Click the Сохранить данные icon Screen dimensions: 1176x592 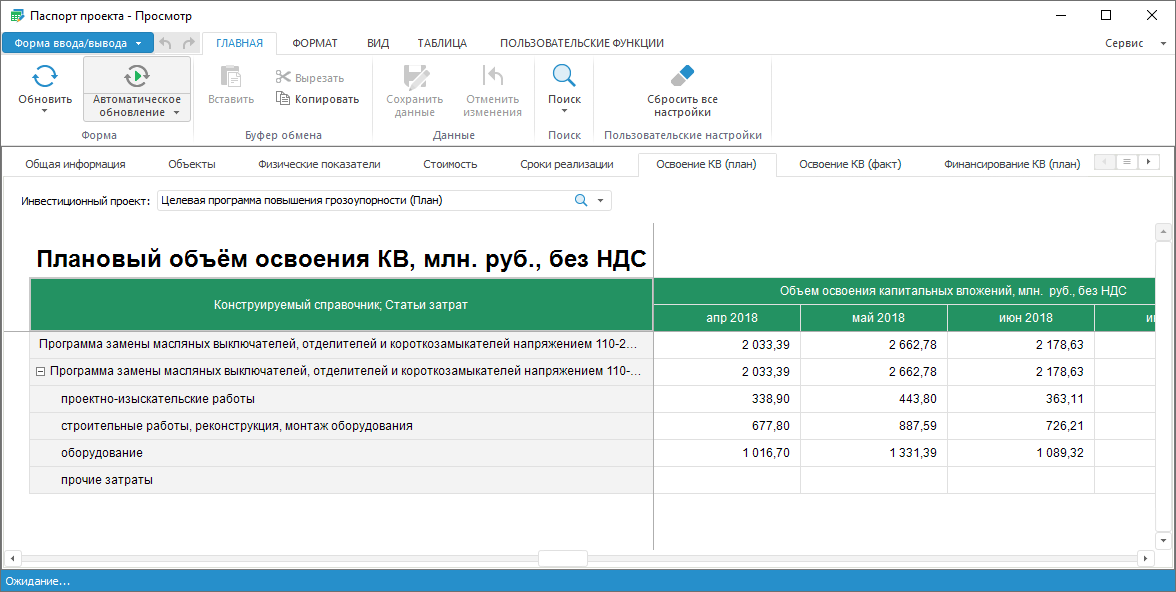pyautogui.click(x=415, y=77)
